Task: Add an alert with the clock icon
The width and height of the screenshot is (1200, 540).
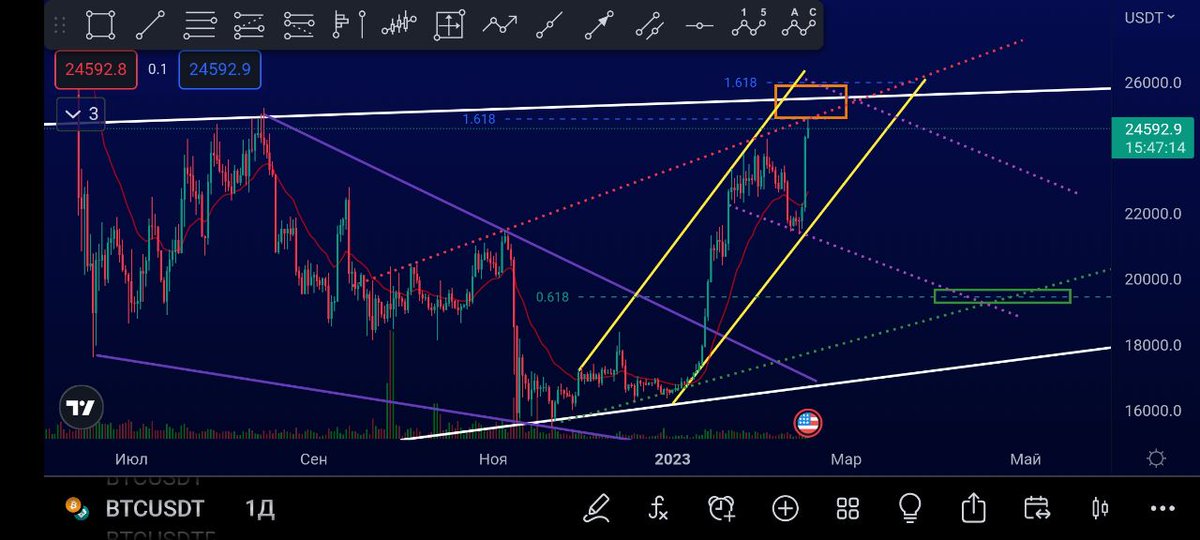Action: pos(721,508)
